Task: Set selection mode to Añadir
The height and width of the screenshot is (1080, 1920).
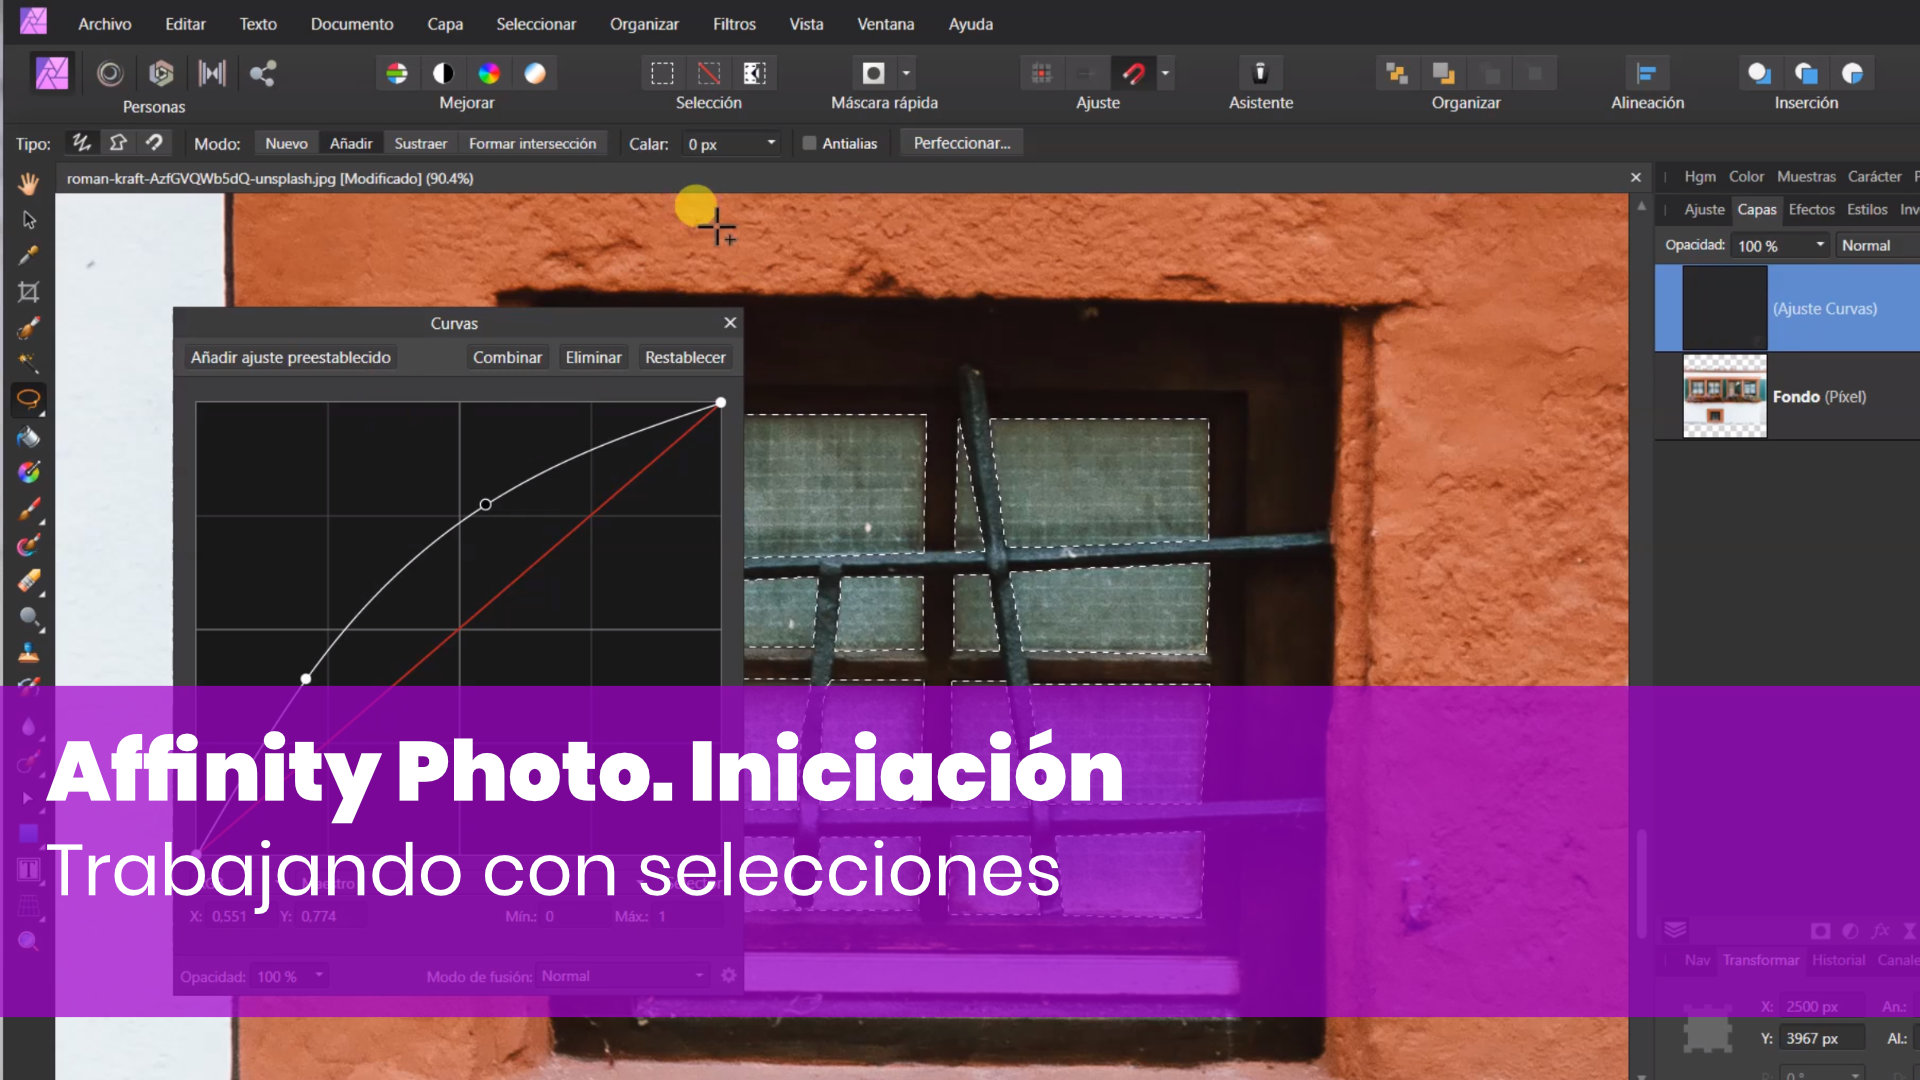Action: click(x=351, y=143)
